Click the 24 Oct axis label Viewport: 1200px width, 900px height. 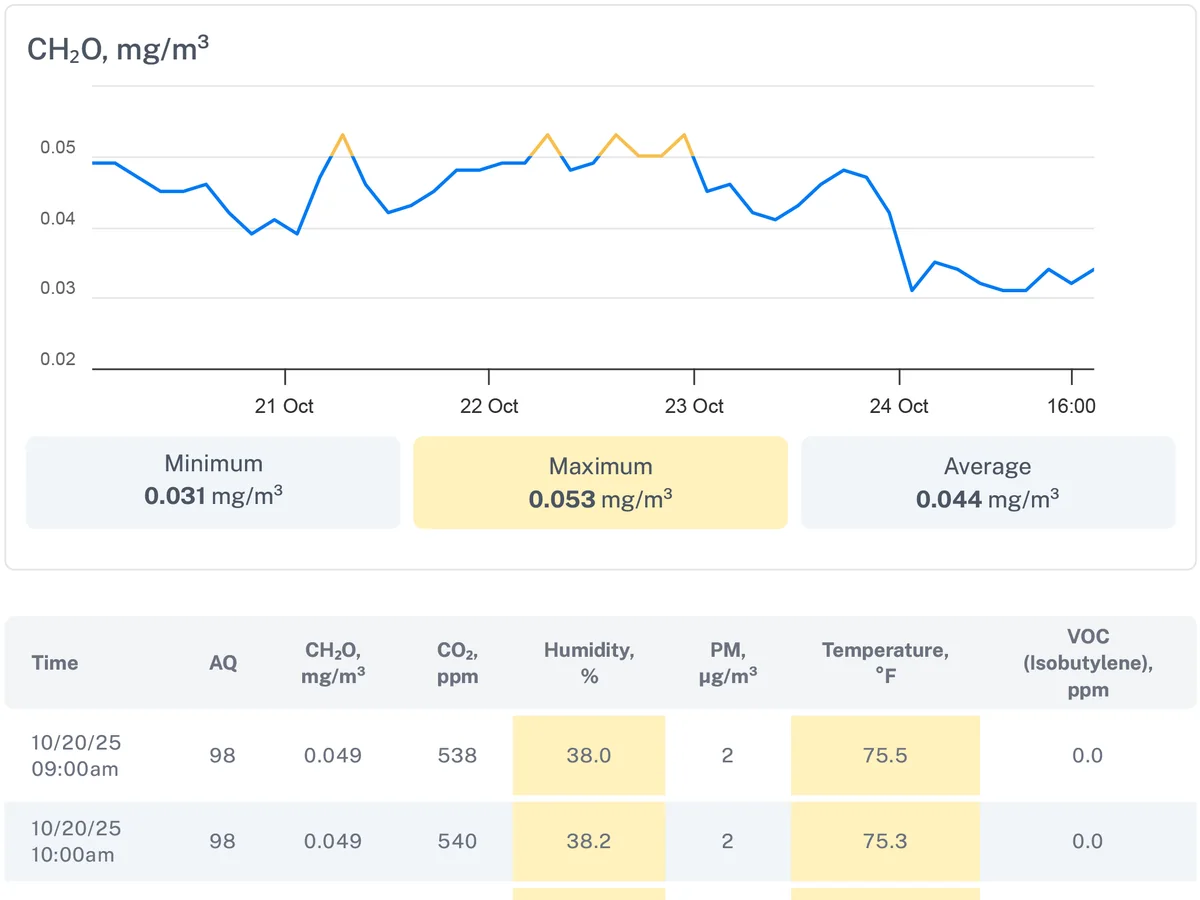coord(899,406)
